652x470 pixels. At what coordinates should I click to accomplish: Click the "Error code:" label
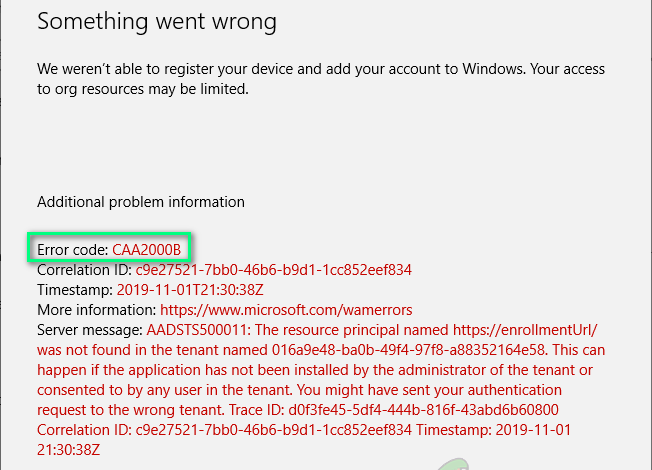coord(73,248)
